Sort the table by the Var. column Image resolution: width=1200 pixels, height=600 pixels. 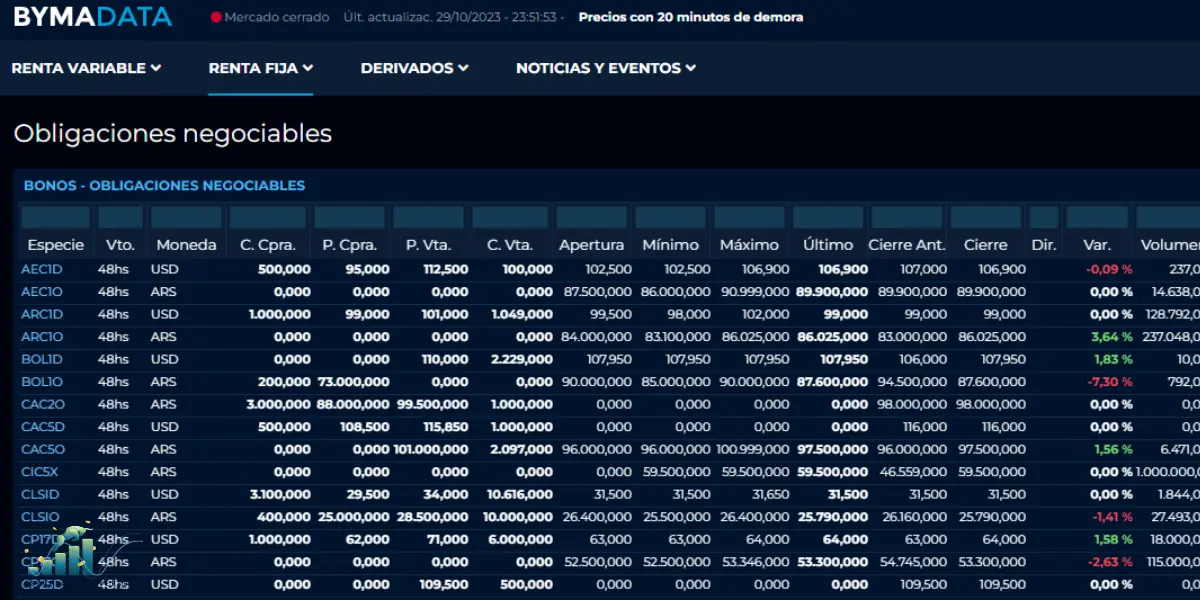point(1097,244)
